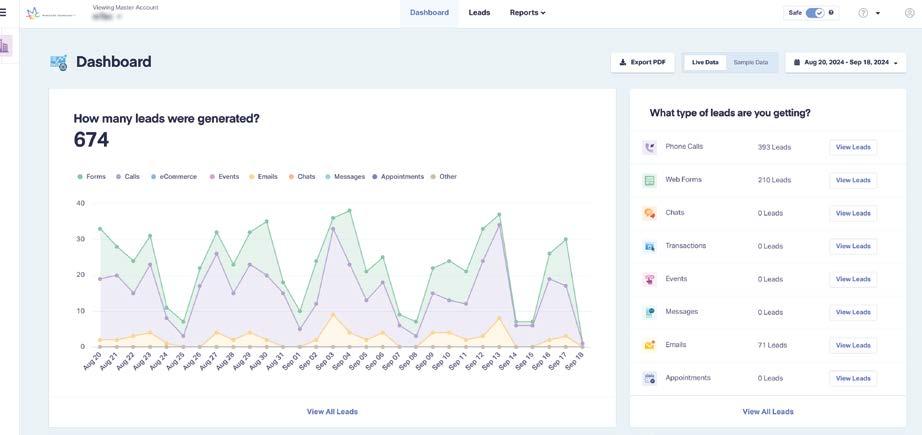Go to the Leads tab
This screenshot has width=922, height=435.
(479, 13)
